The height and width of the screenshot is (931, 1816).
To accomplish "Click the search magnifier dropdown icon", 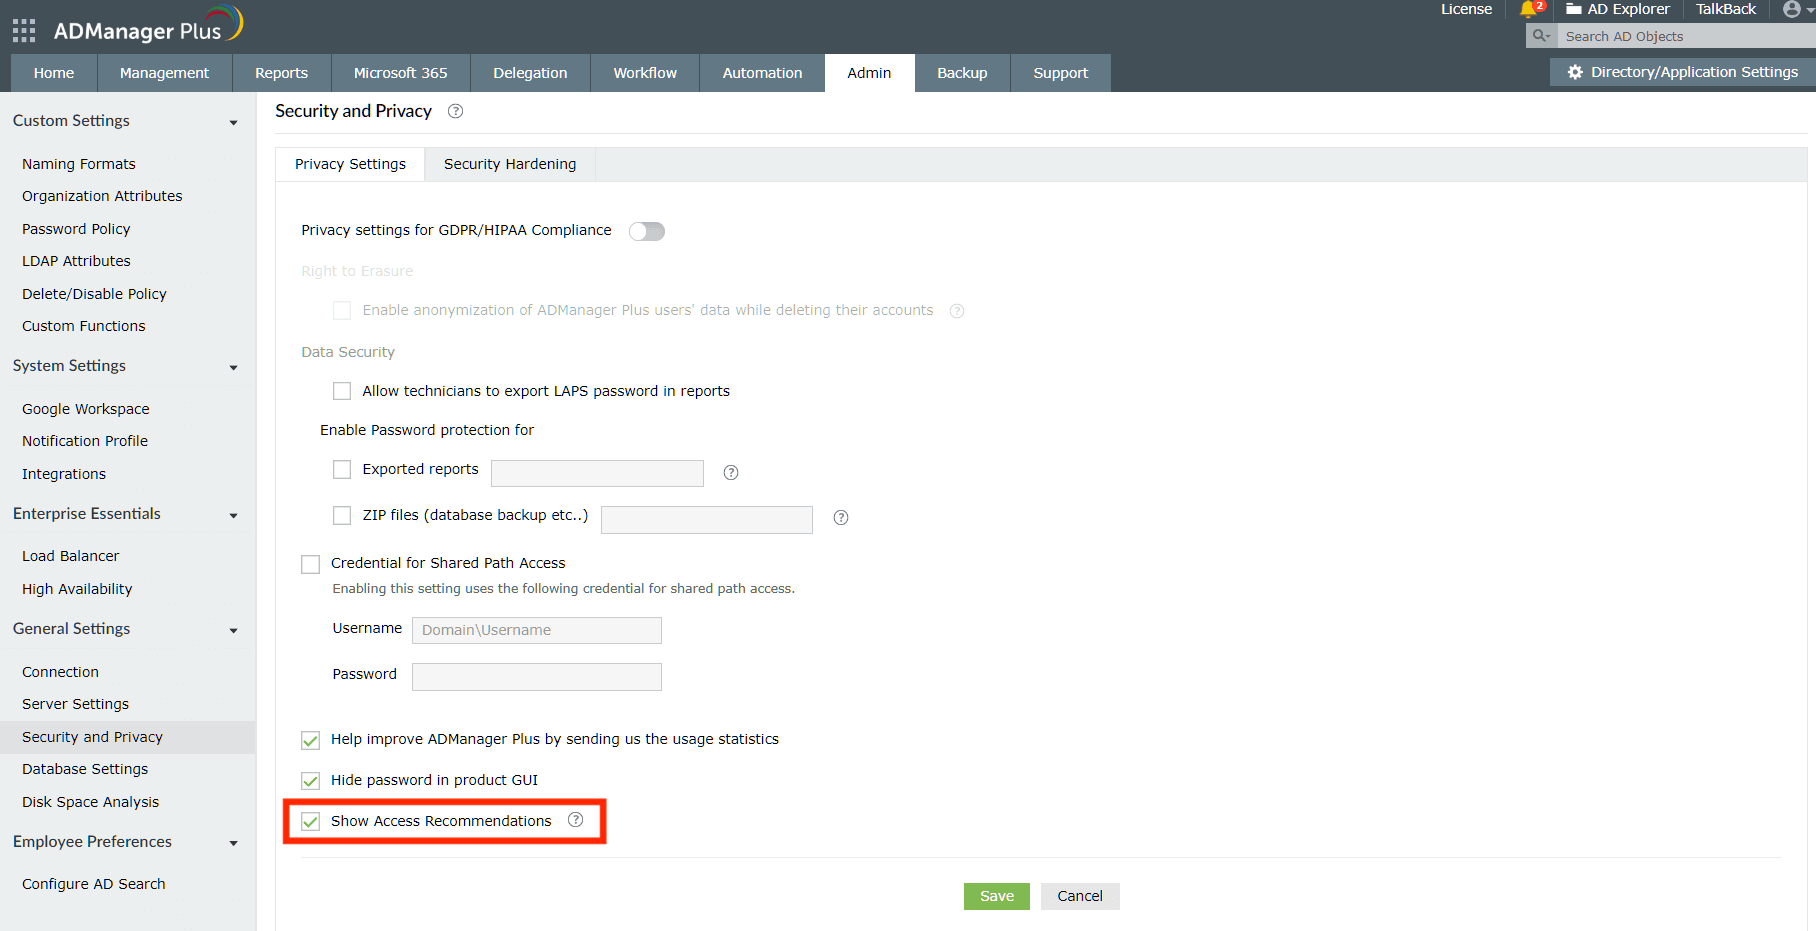I will (1542, 36).
